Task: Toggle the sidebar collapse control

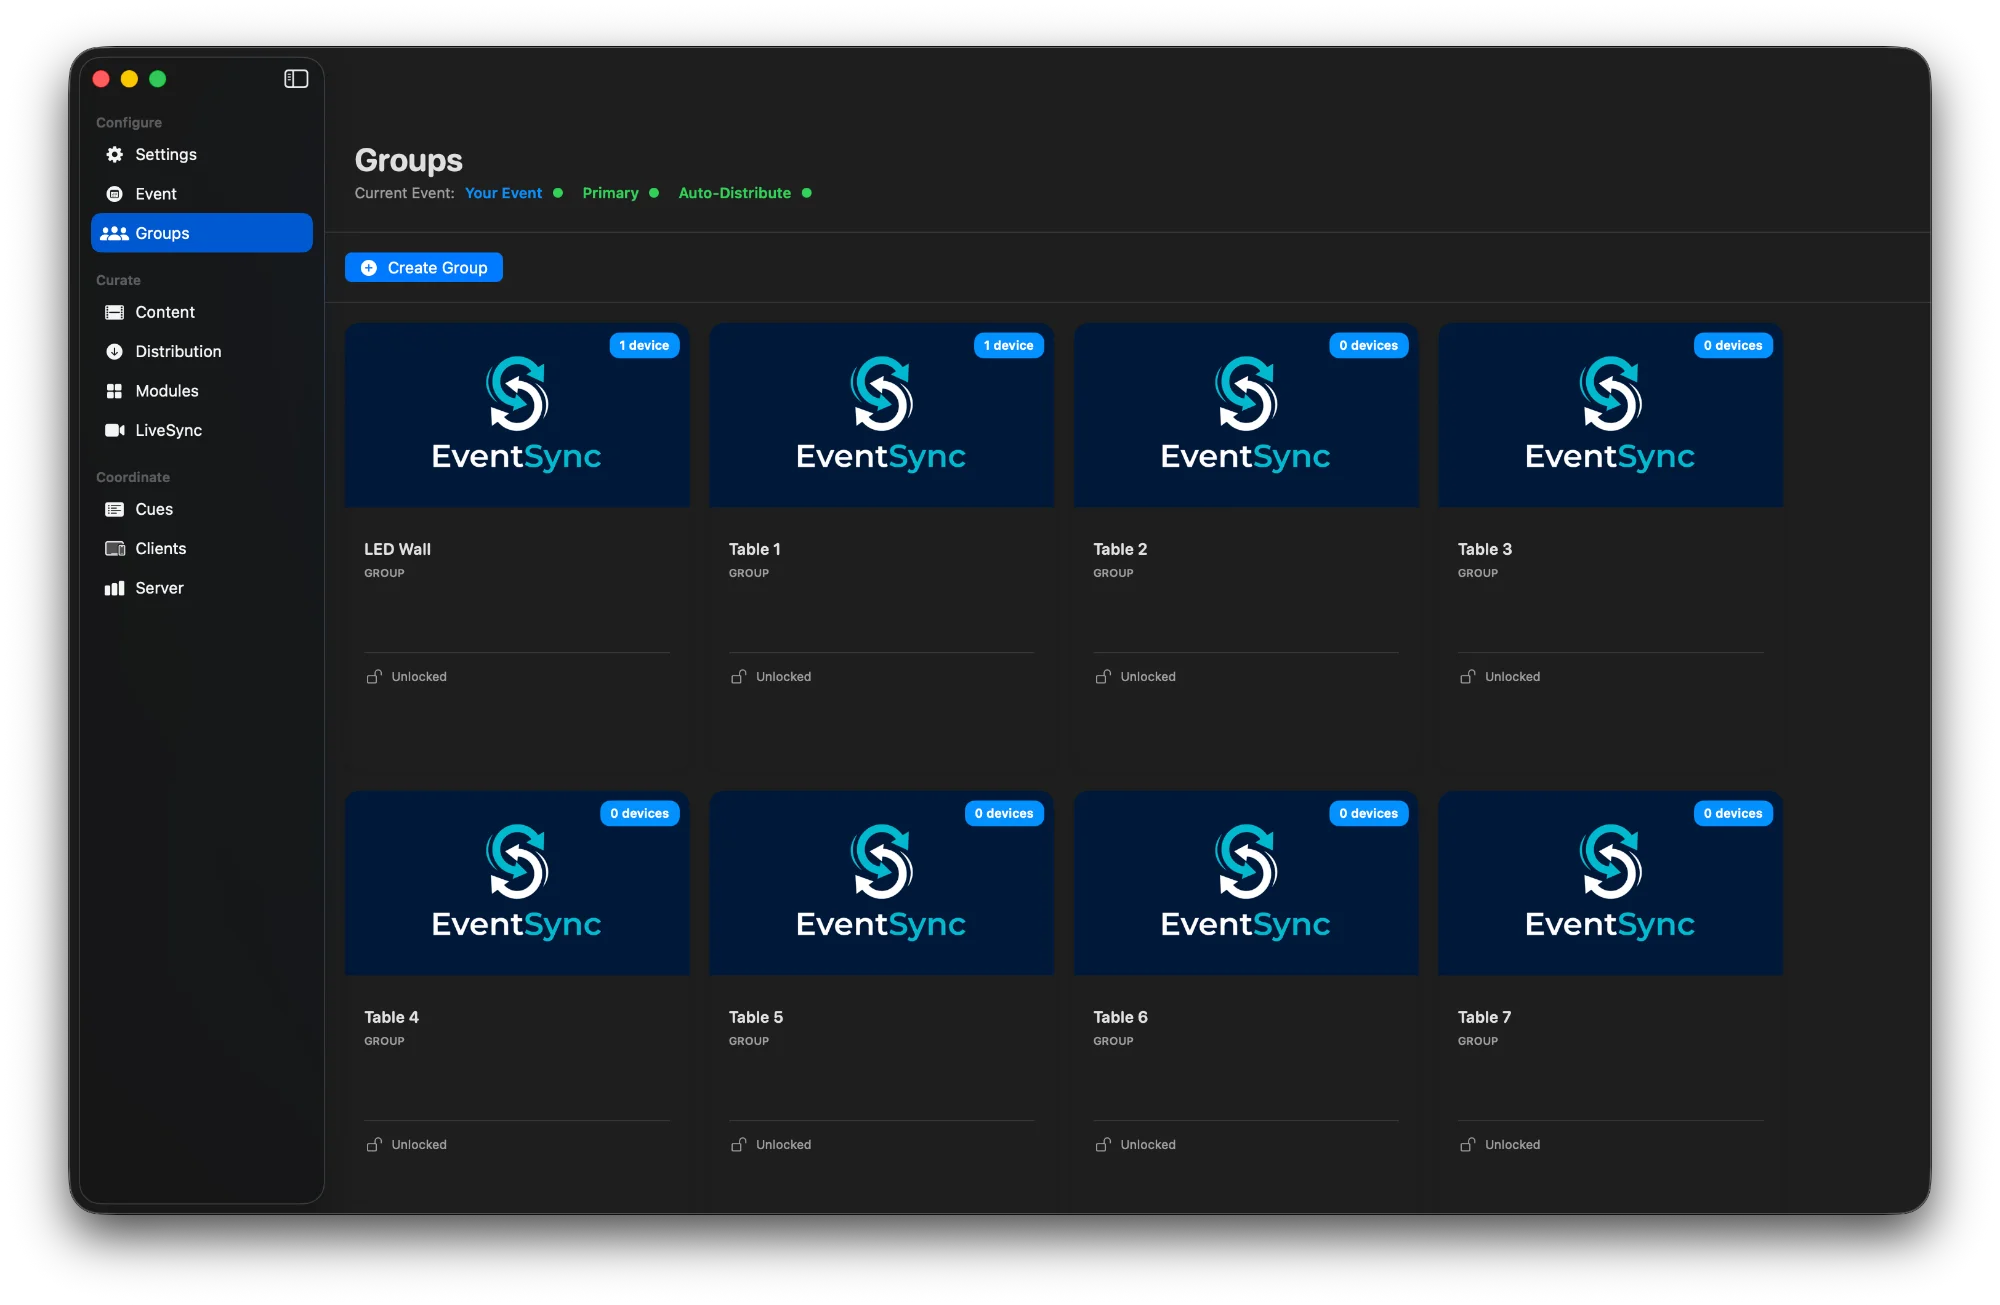Action: pyautogui.click(x=296, y=78)
